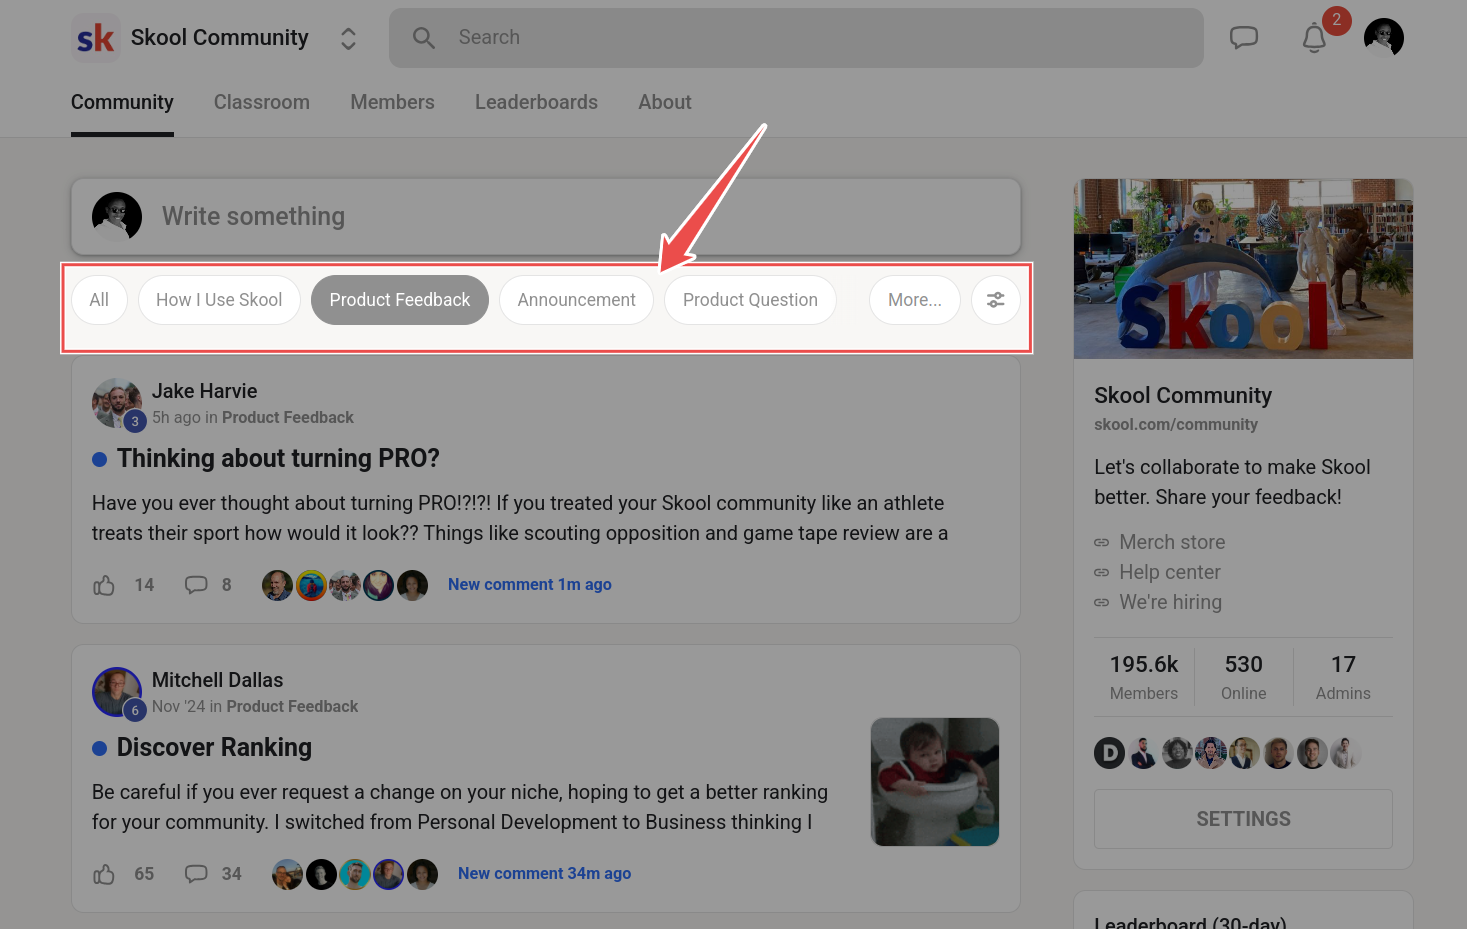Viewport: 1467px width, 929px height.
Task: Open Mitchell Dallas's profile avatar
Action: [117, 692]
